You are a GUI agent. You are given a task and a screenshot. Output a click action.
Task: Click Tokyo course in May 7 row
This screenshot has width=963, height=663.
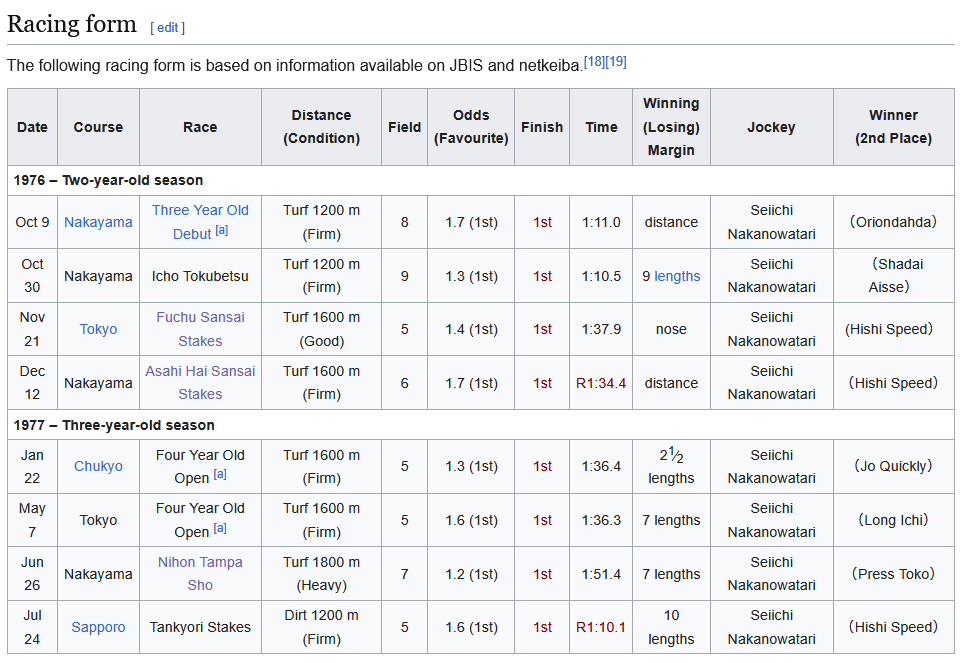click(x=98, y=520)
